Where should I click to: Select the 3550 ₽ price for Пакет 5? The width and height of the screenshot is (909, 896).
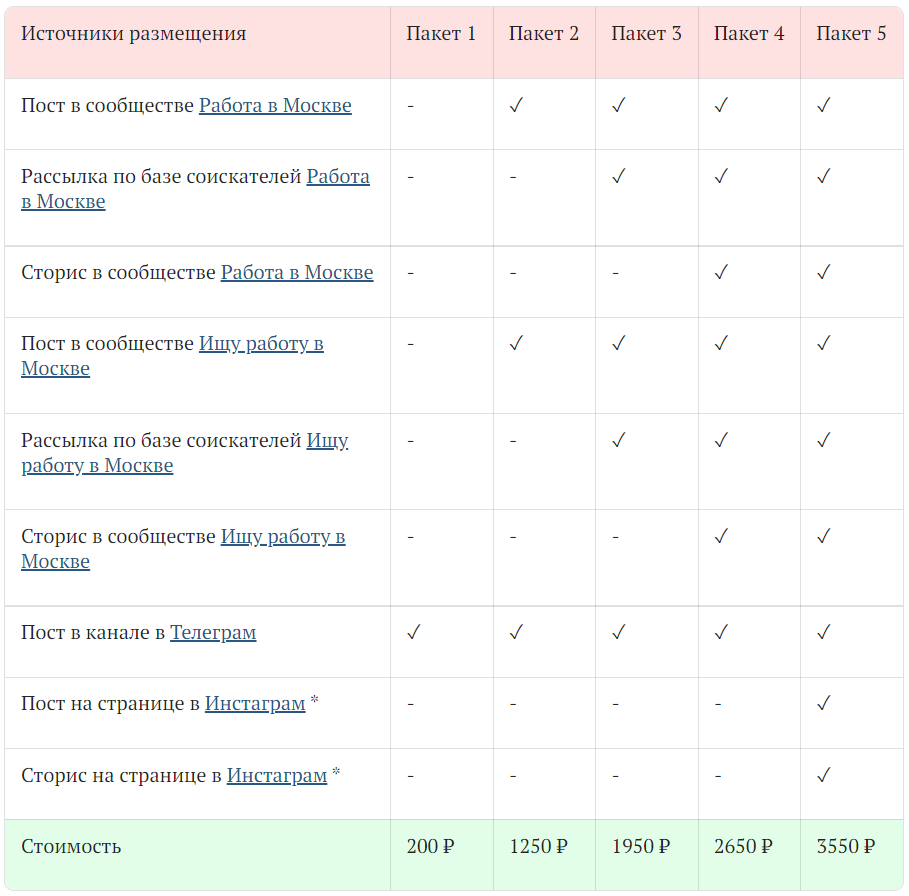[x=845, y=846]
